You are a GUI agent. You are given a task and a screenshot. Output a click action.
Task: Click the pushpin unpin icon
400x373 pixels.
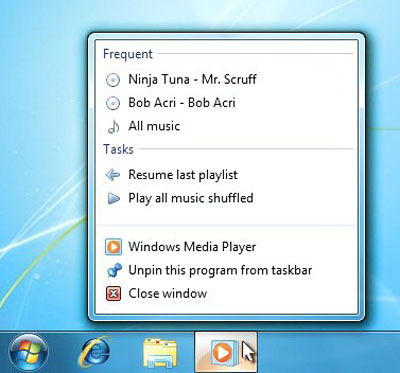pos(114,270)
